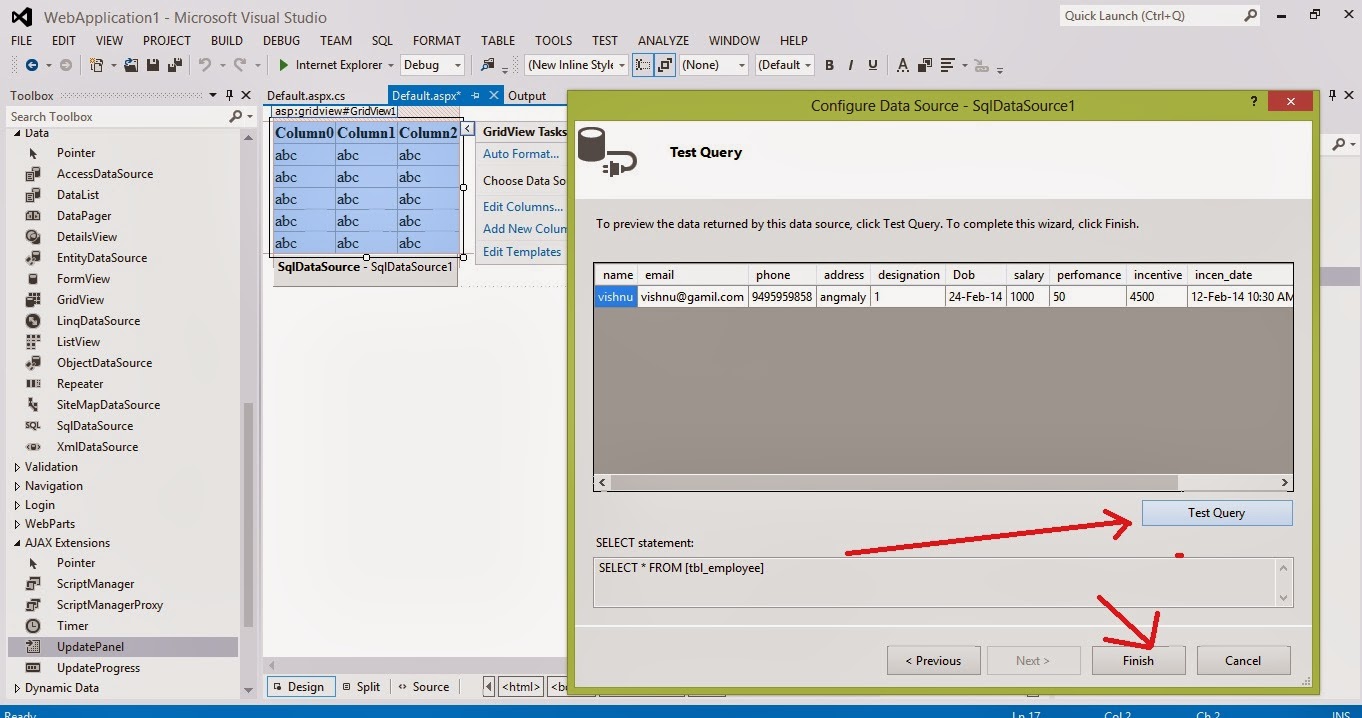
Task: Click the Save All toolbar icon
Action: 174,65
